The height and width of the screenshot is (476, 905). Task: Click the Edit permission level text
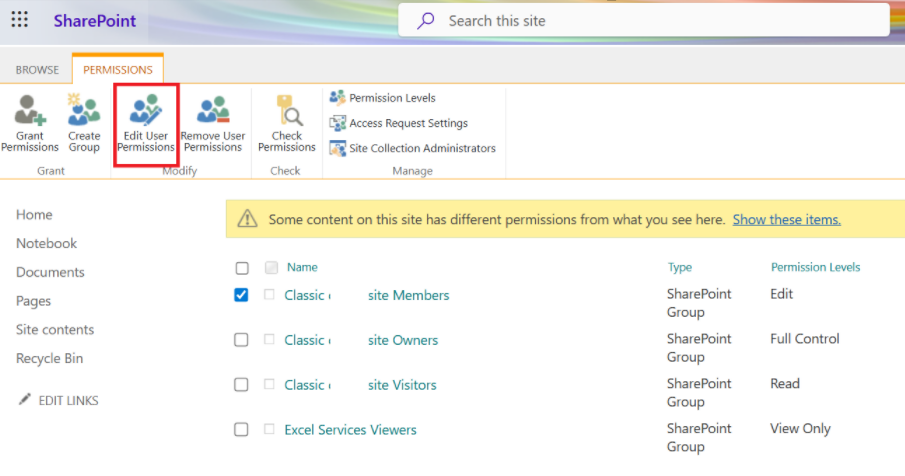(x=781, y=294)
